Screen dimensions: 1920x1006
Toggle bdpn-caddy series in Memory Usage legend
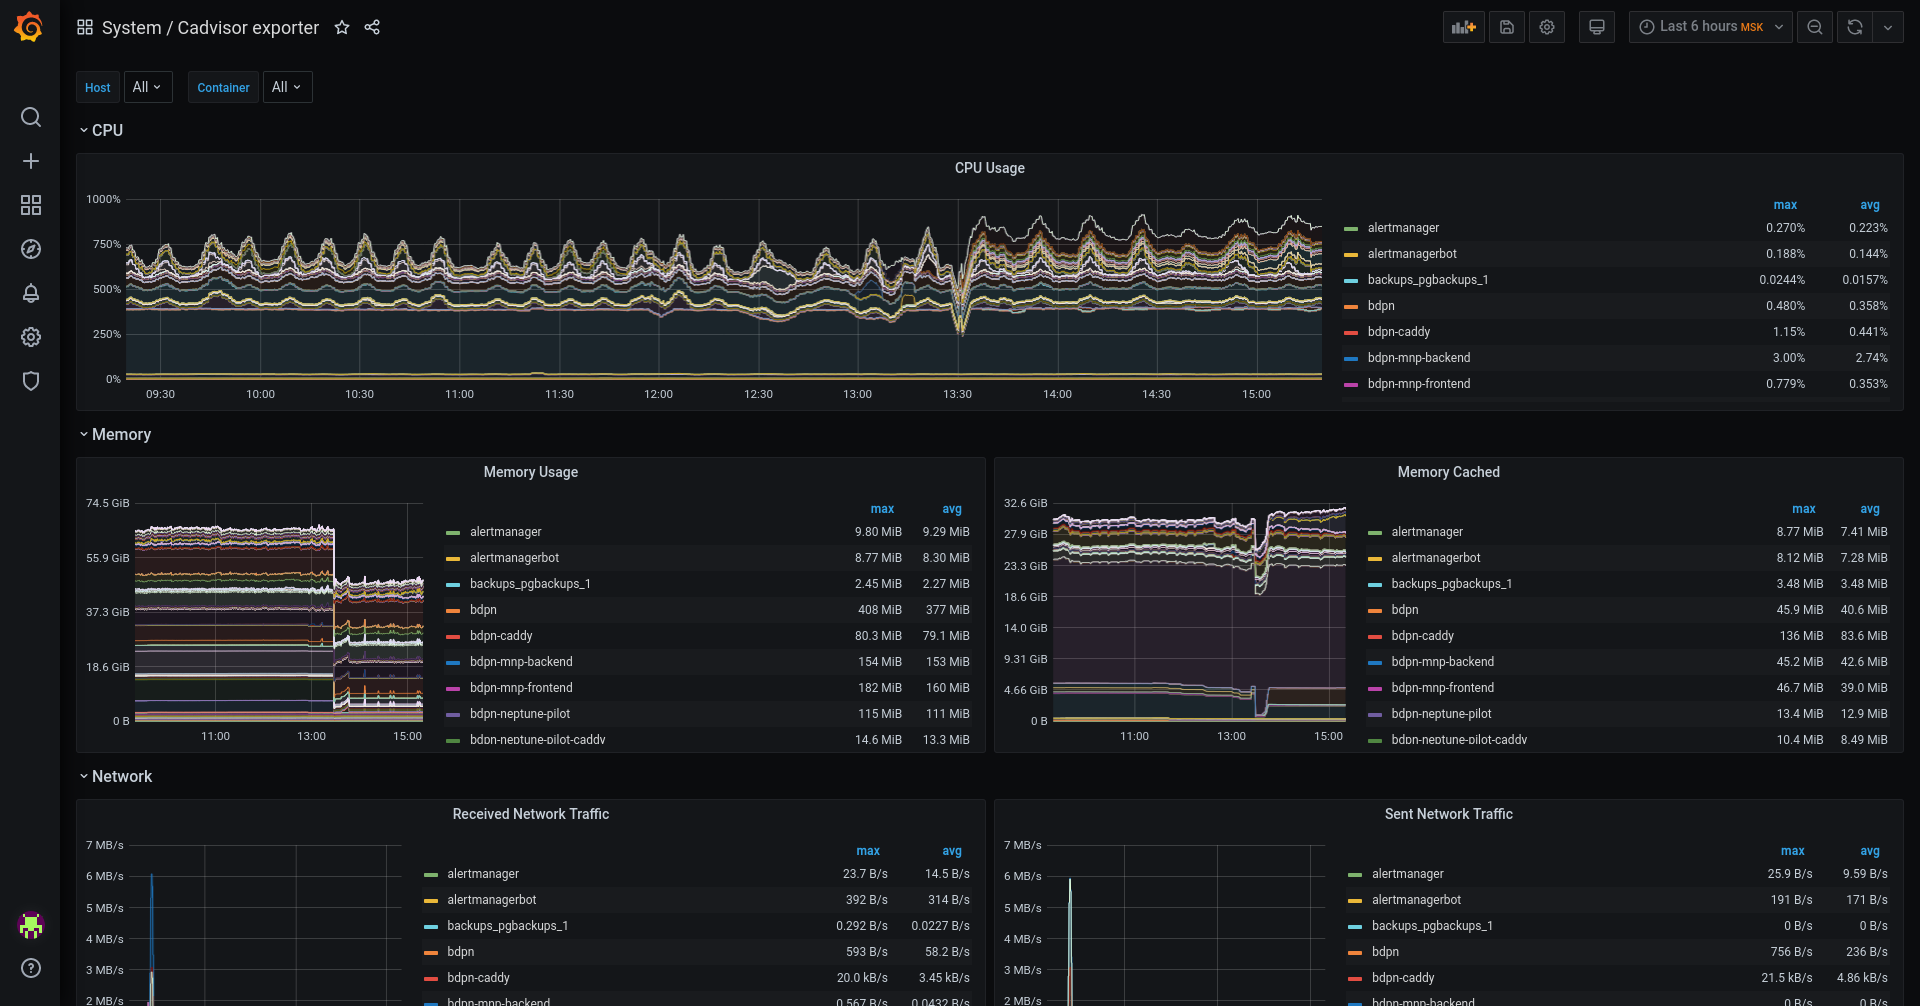pyautogui.click(x=501, y=636)
